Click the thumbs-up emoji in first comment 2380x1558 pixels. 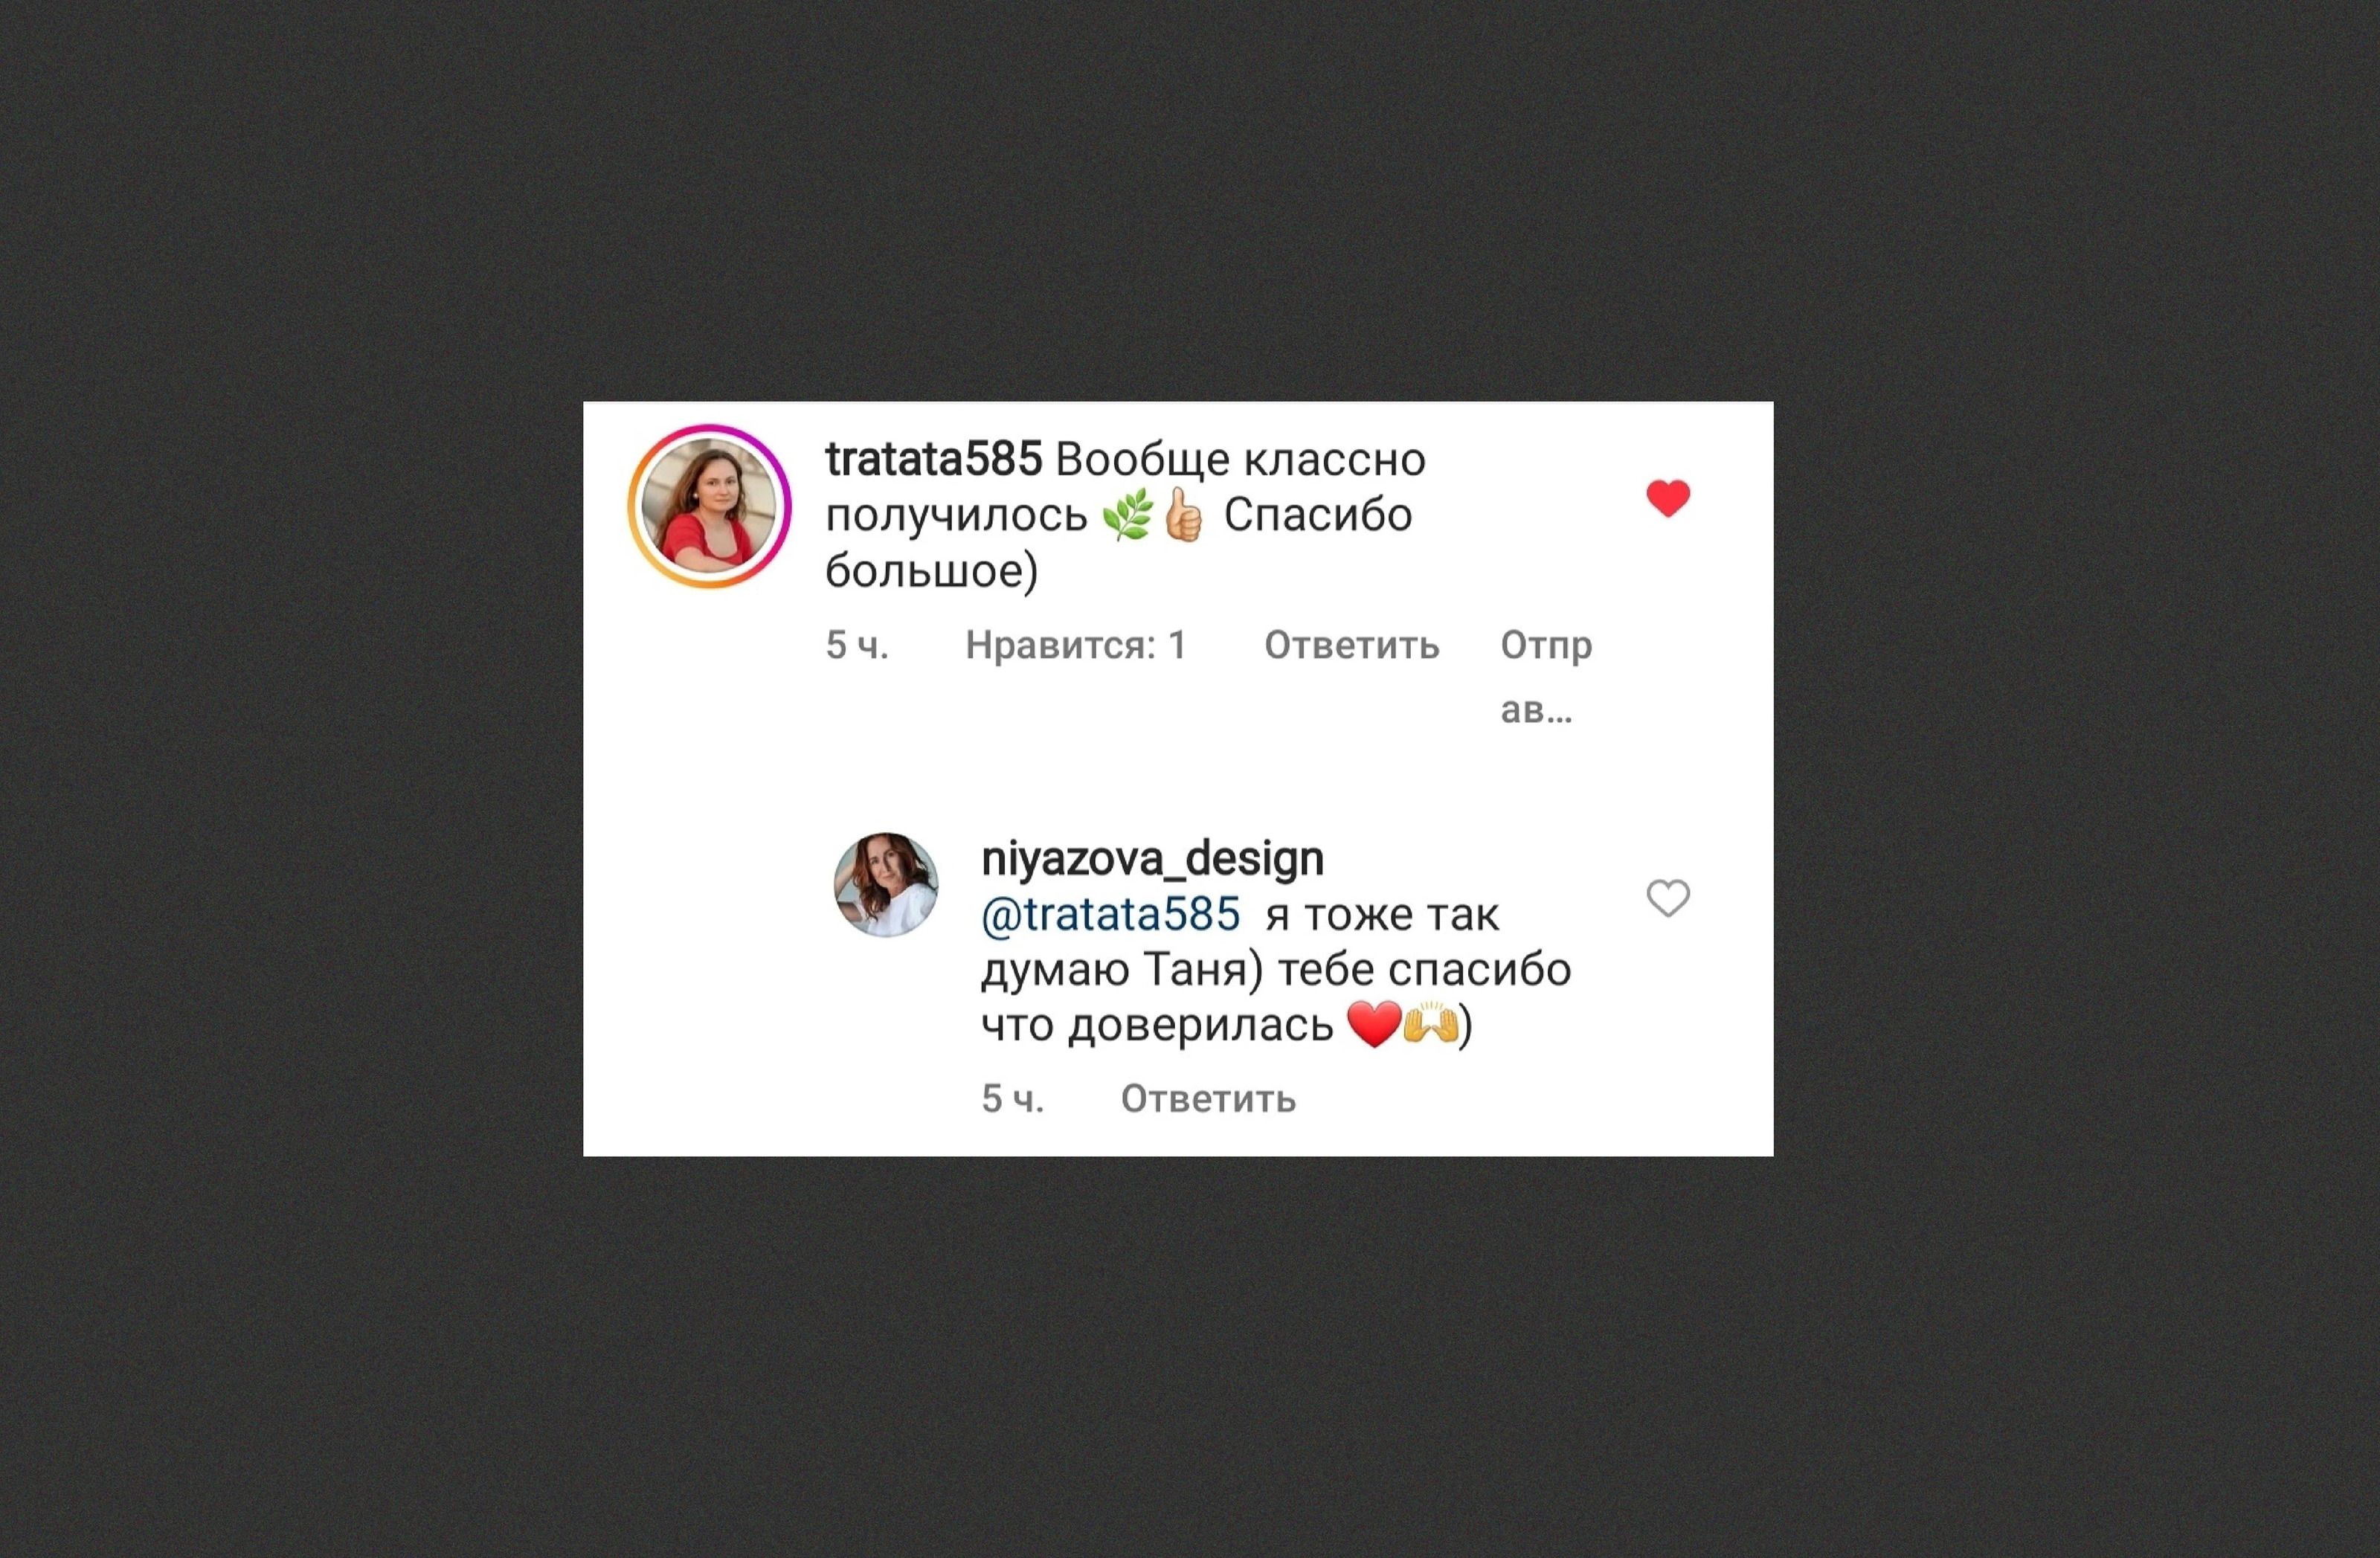point(1184,515)
